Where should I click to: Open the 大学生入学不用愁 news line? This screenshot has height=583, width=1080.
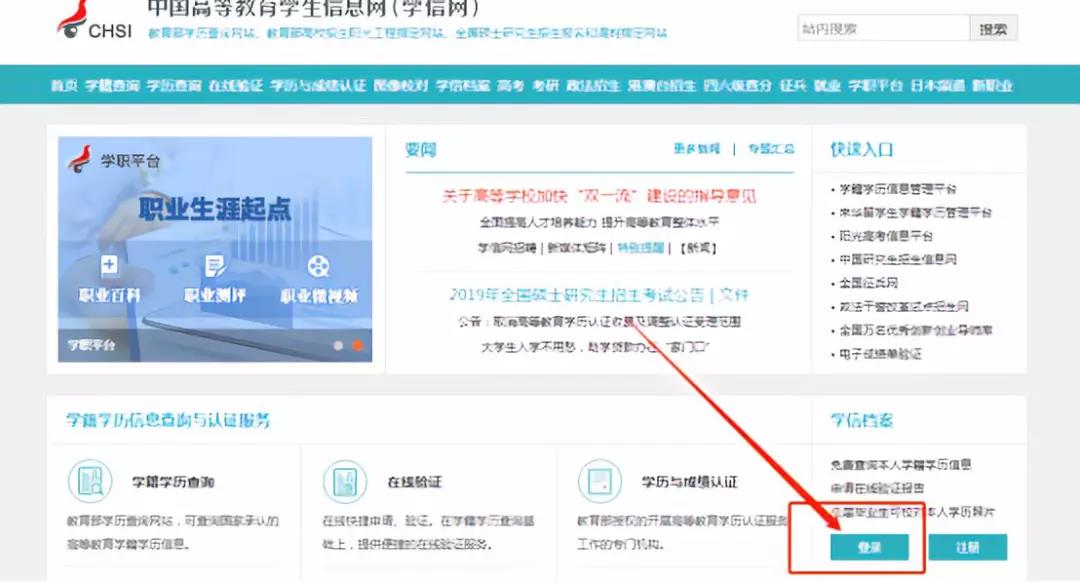tap(595, 347)
